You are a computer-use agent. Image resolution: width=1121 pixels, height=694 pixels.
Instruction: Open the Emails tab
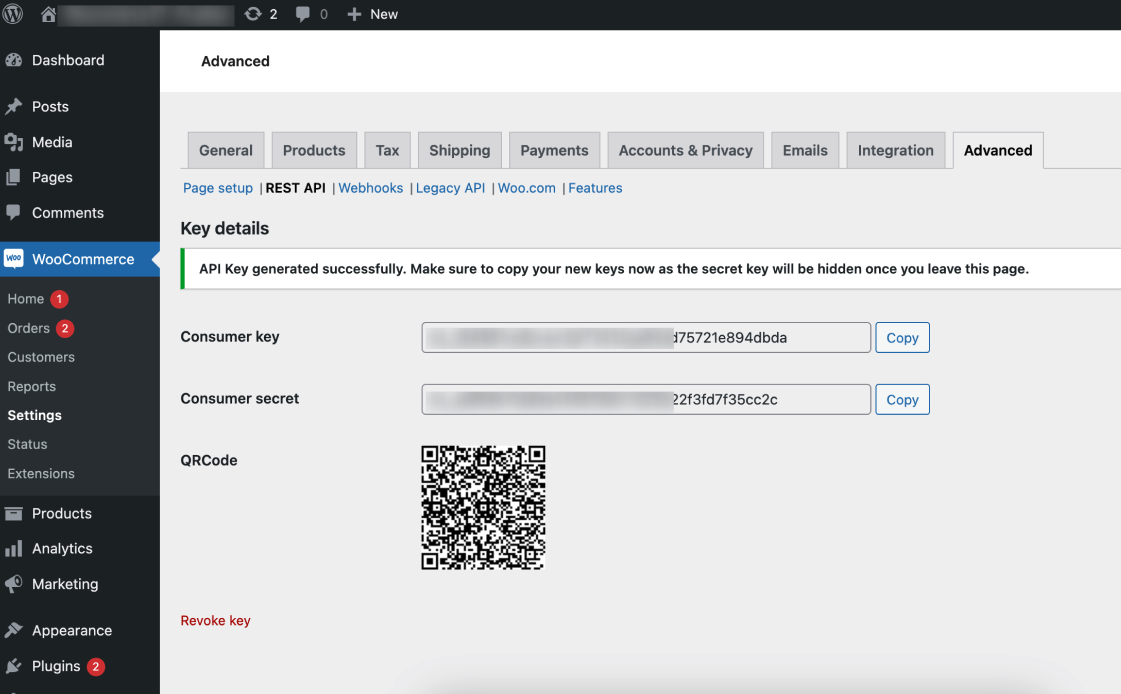pos(805,150)
